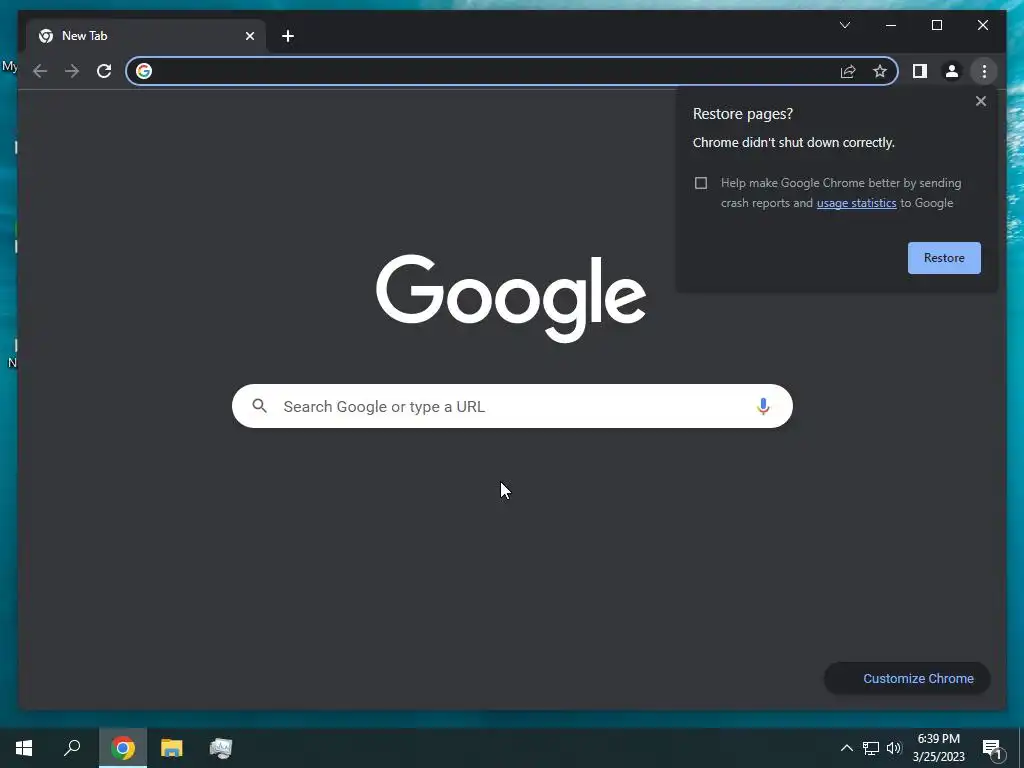
Task: Open a new tab with the plus button
Action: tap(288, 36)
